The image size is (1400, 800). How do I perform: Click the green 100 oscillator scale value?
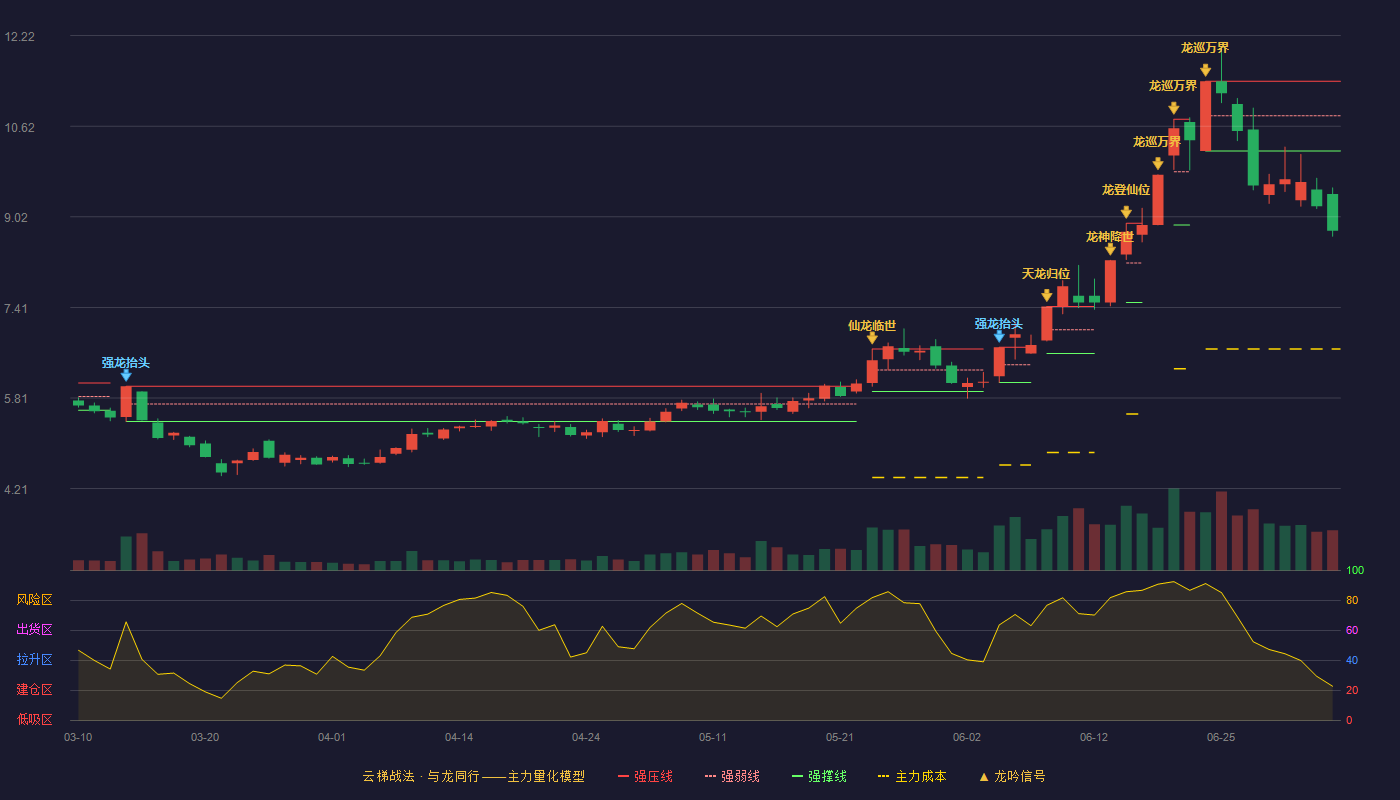tap(1355, 571)
